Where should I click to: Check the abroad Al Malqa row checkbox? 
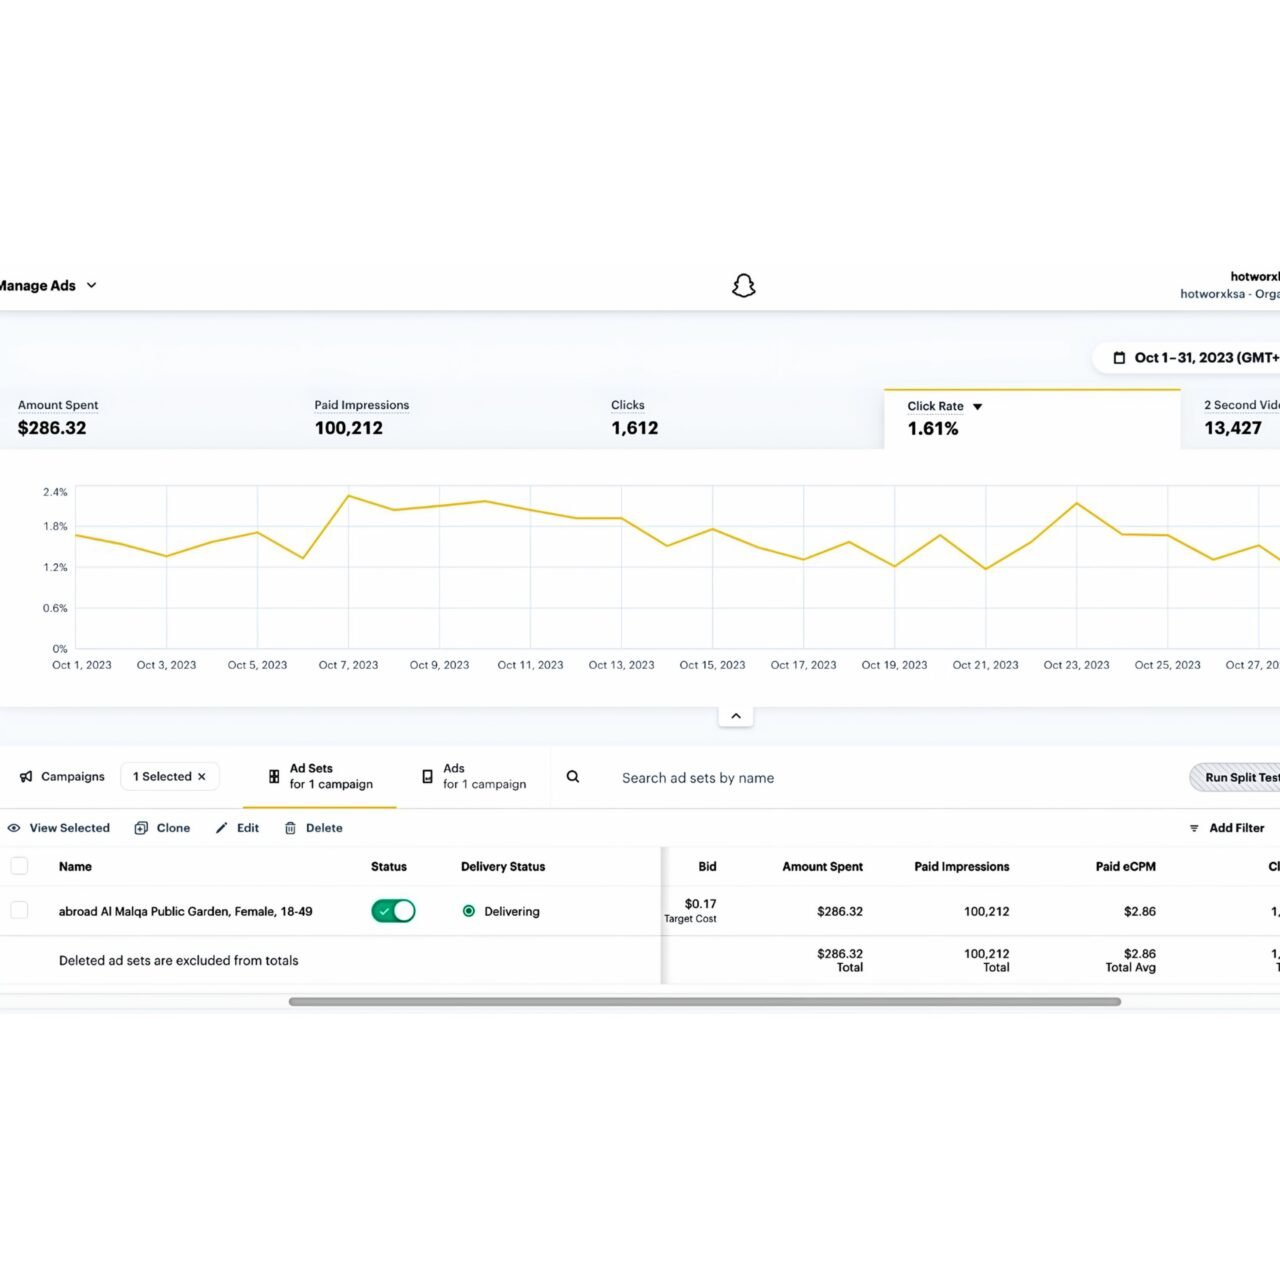click(x=19, y=910)
